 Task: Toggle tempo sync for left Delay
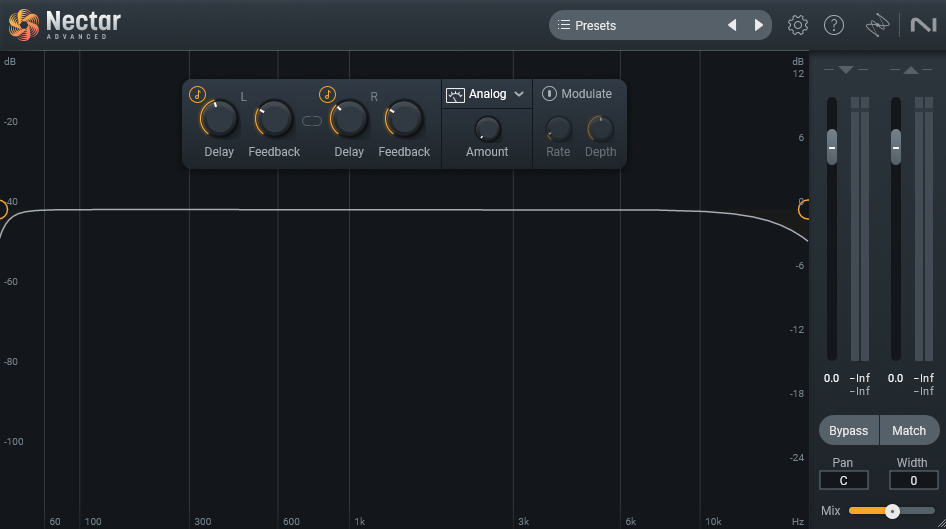(x=197, y=95)
